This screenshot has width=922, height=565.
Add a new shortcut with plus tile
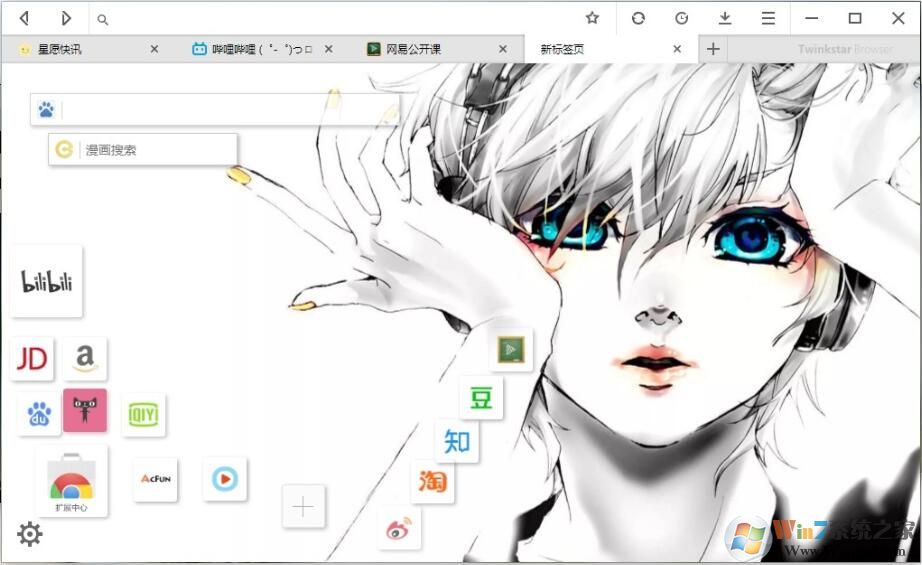(x=303, y=506)
